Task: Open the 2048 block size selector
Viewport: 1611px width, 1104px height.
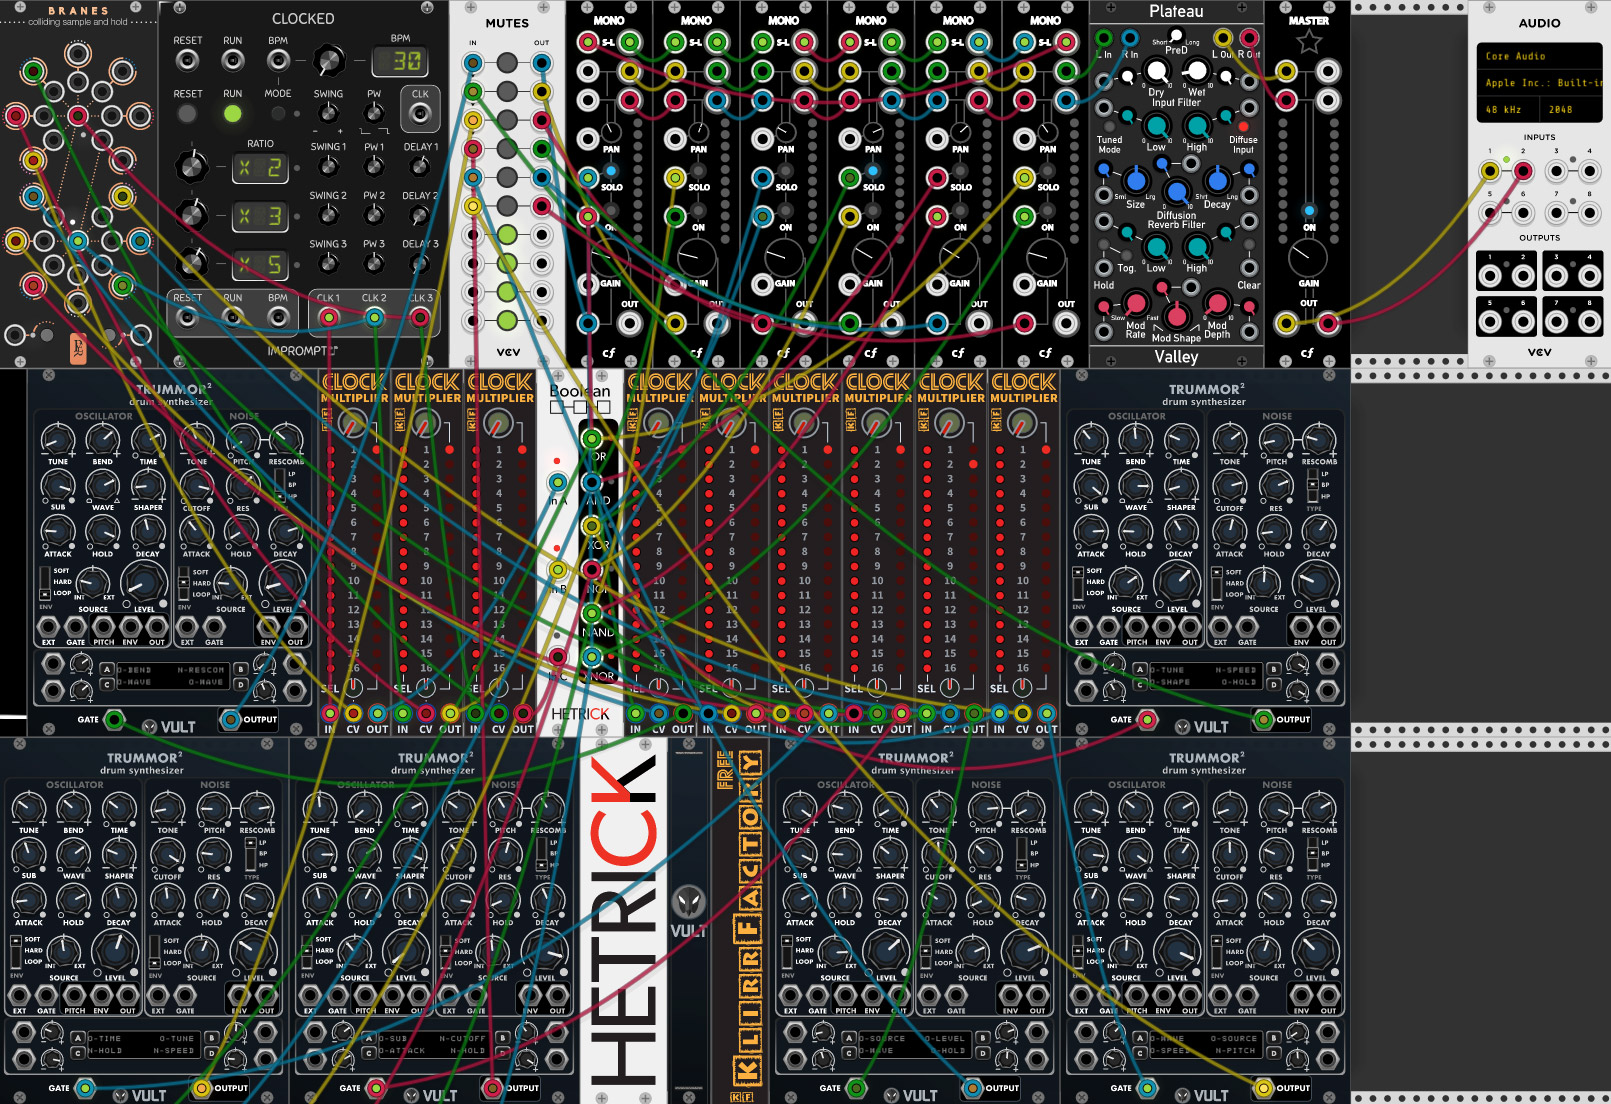Action: pos(1571,110)
